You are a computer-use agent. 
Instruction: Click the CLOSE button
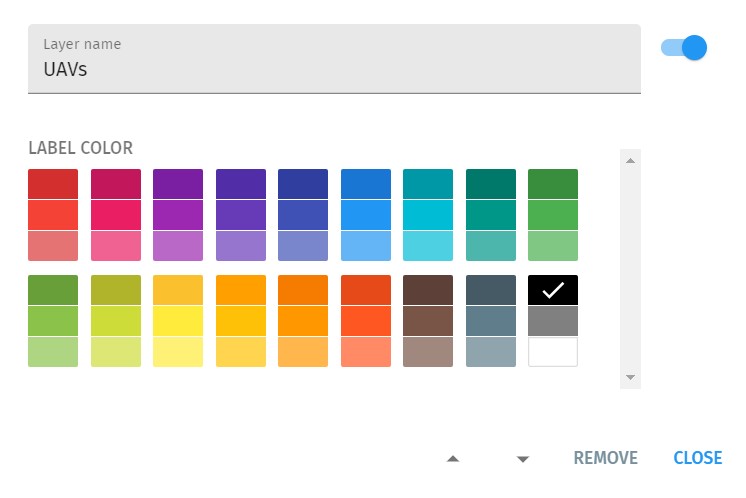tap(697, 458)
